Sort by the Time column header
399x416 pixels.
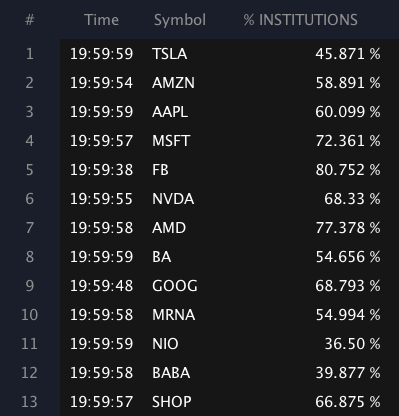[x=101, y=20]
